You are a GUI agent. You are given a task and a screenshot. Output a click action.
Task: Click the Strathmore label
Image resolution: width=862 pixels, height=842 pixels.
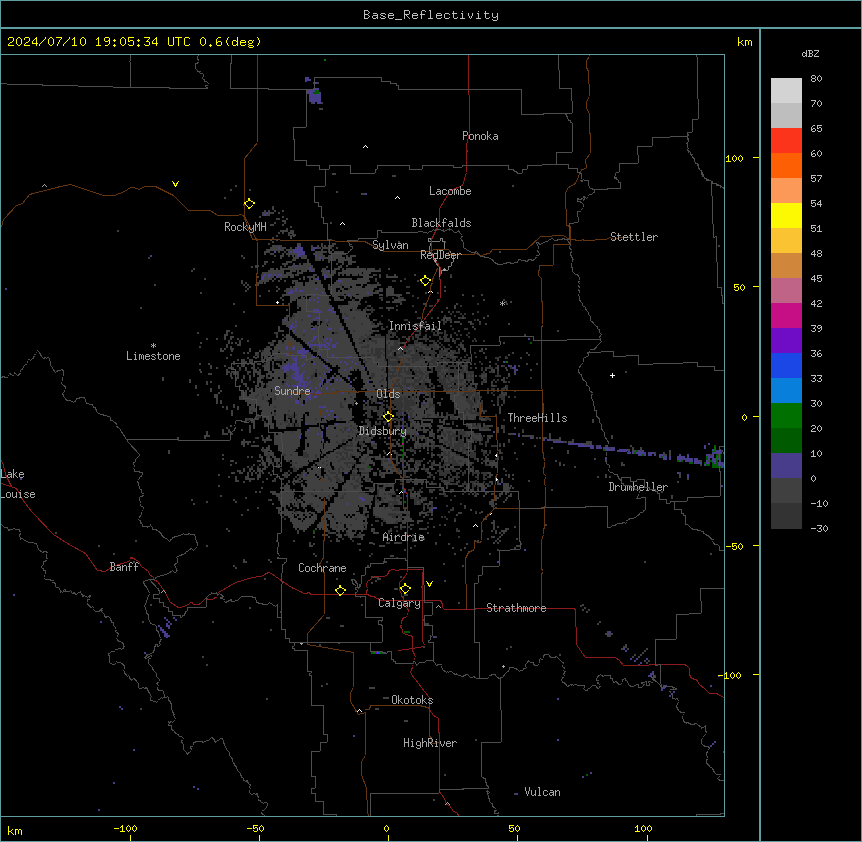coord(516,608)
